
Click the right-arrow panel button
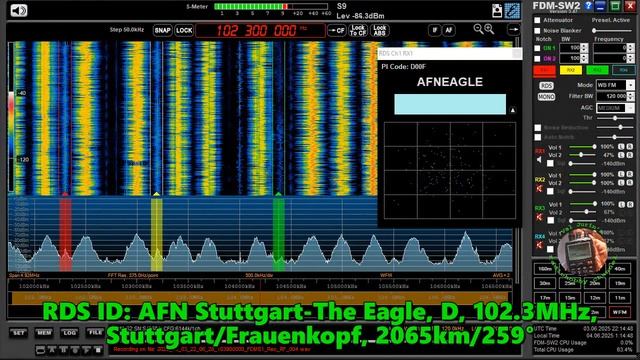[x=513, y=29]
